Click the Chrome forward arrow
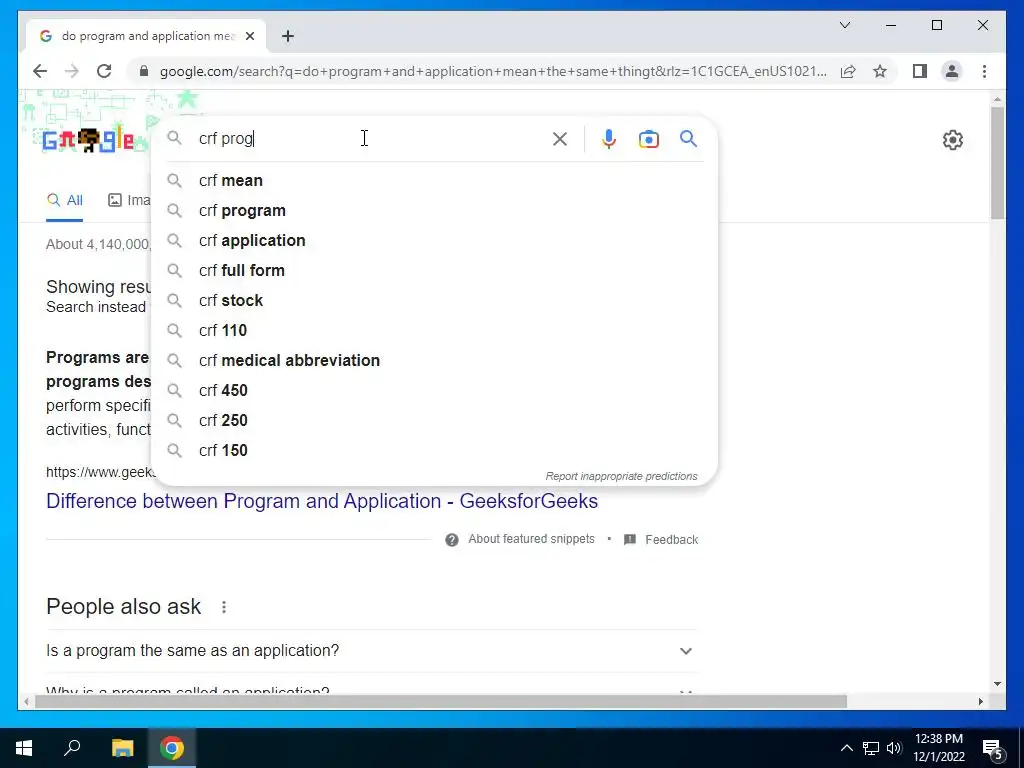The width and height of the screenshot is (1024, 768). pyautogui.click(x=72, y=71)
